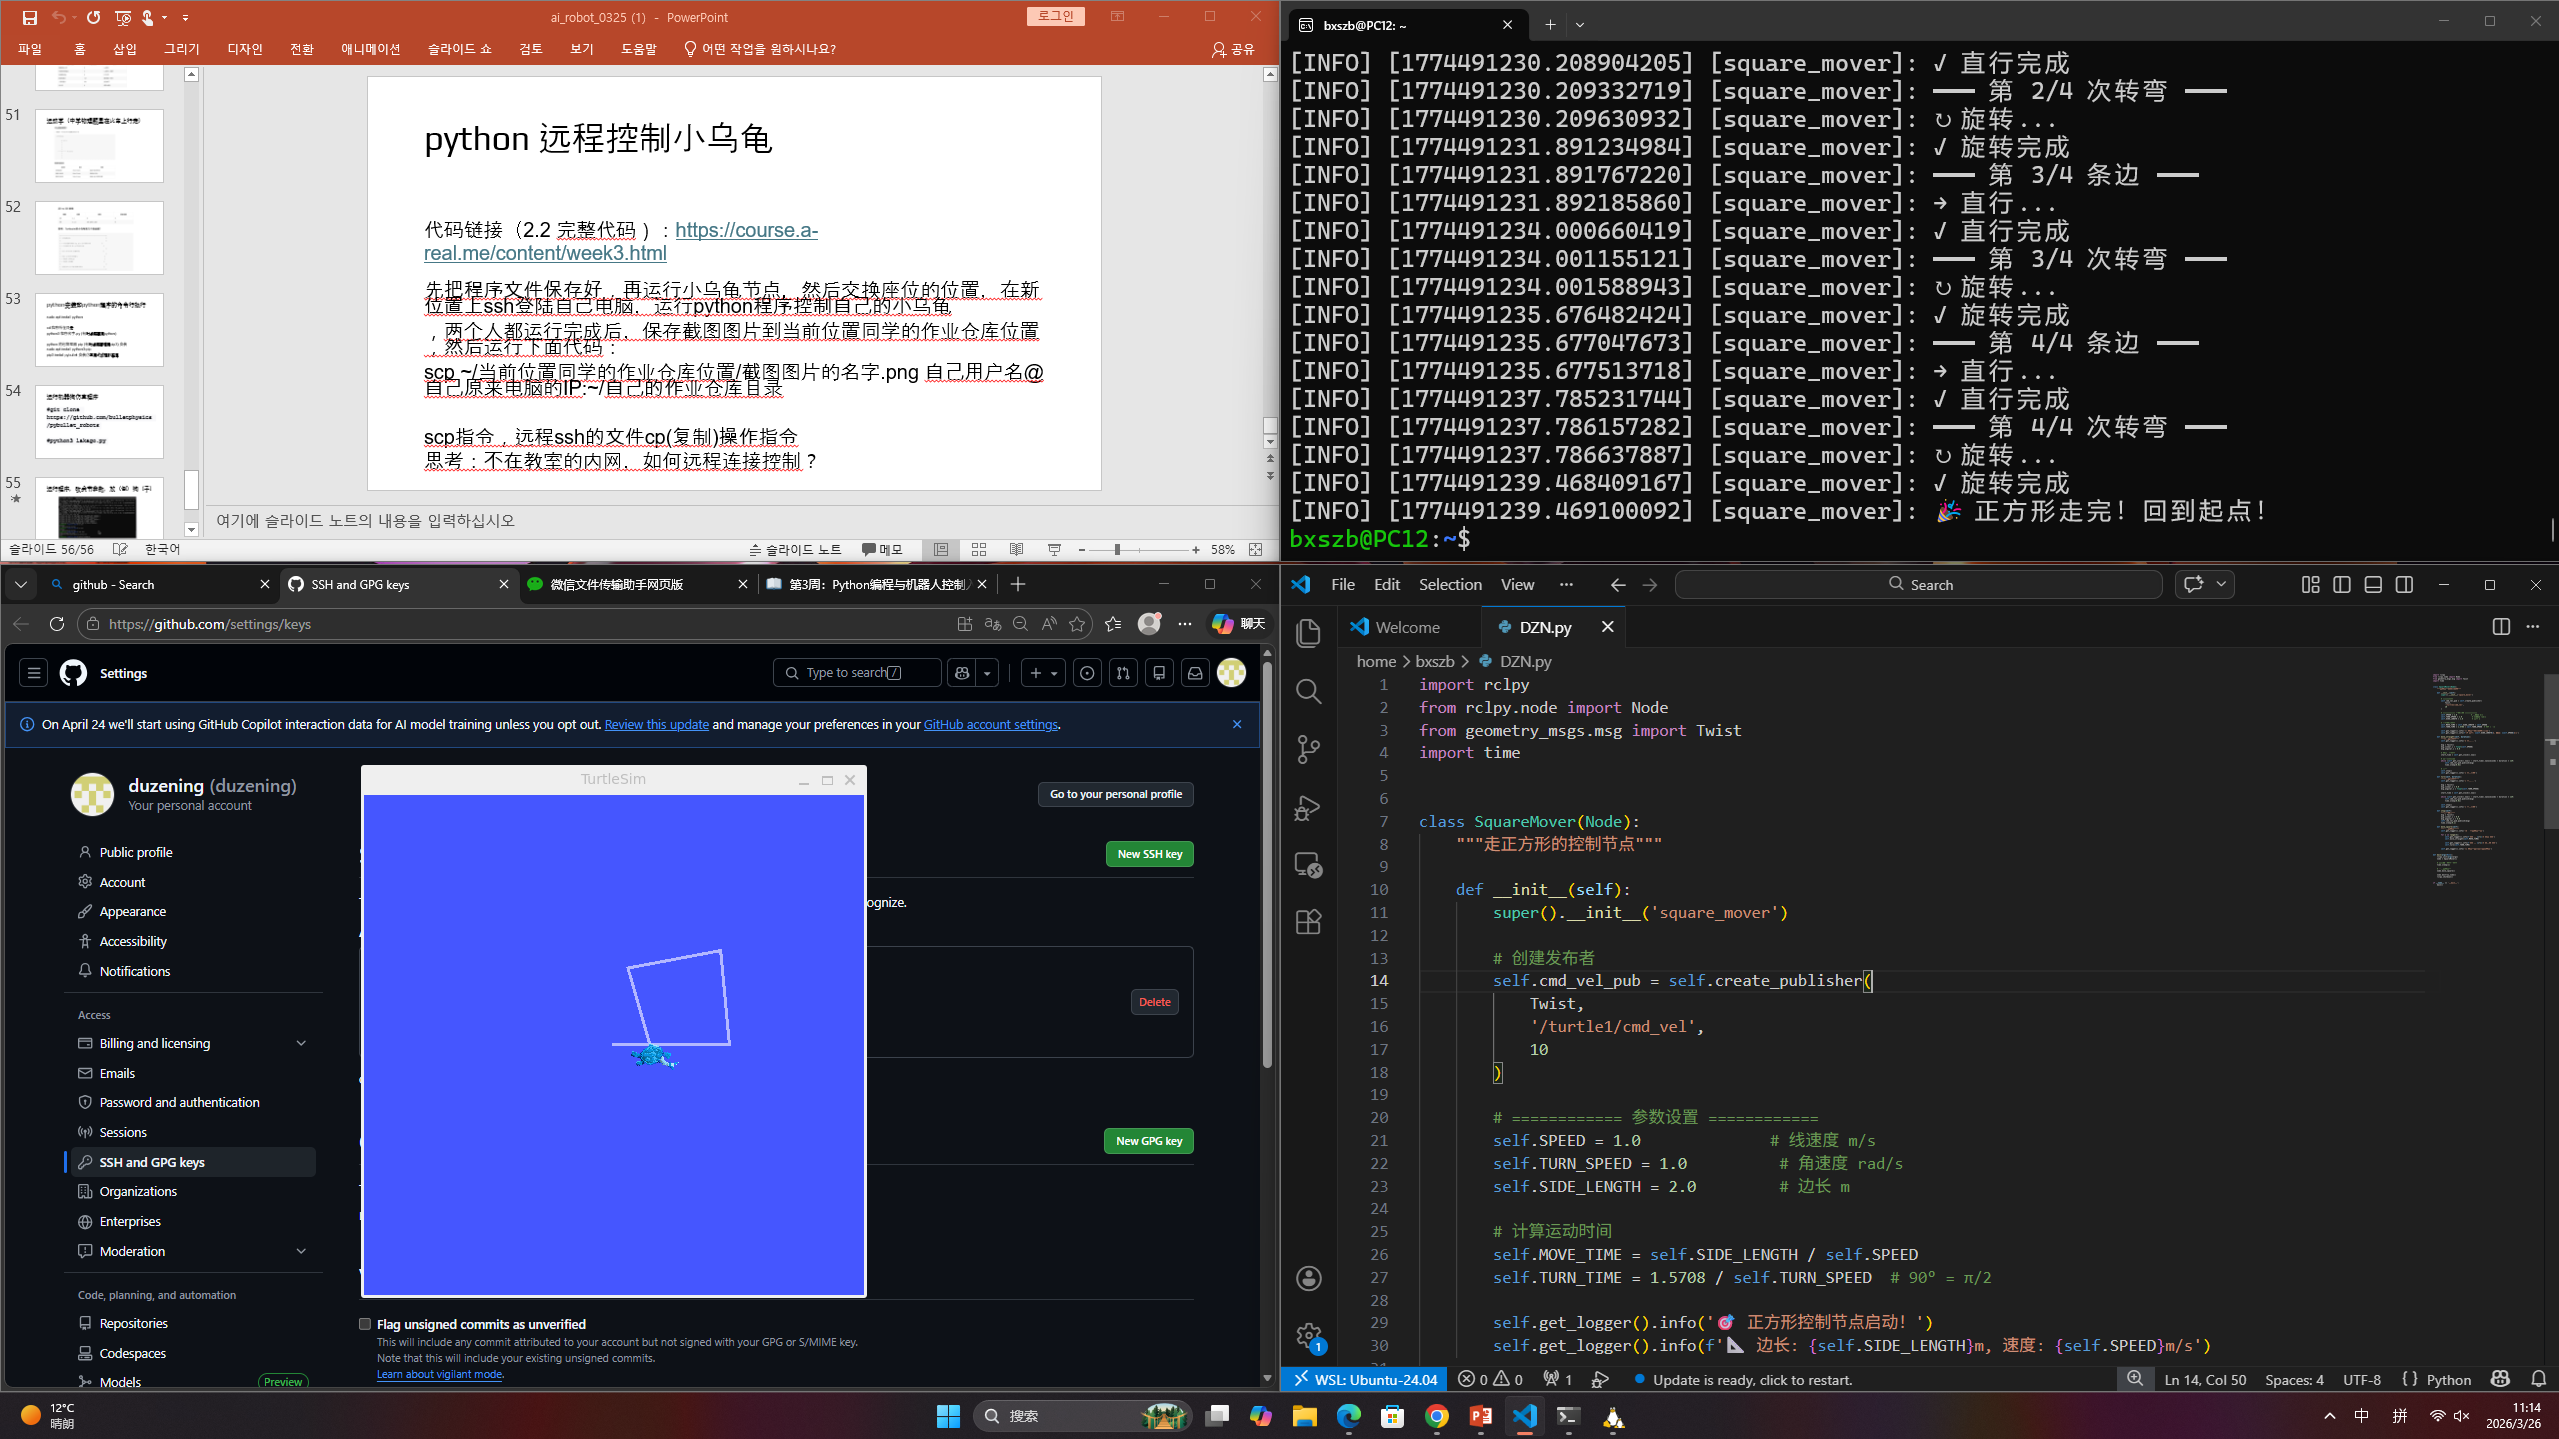Image resolution: width=2559 pixels, height=1439 pixels.
Task: Open VS Code chat dropdown arrow
Action: click(x=2221, y=584)
